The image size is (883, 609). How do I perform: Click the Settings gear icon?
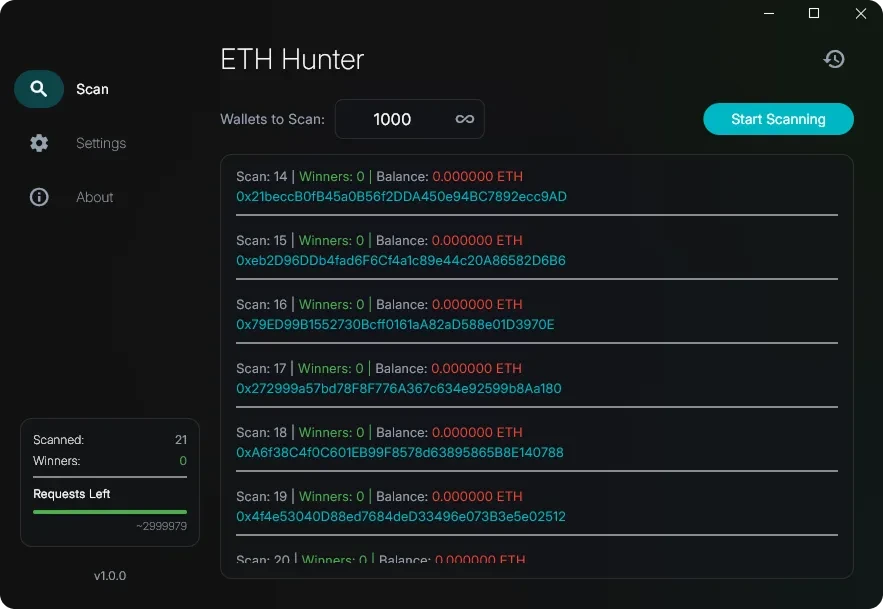pos(39,143)
